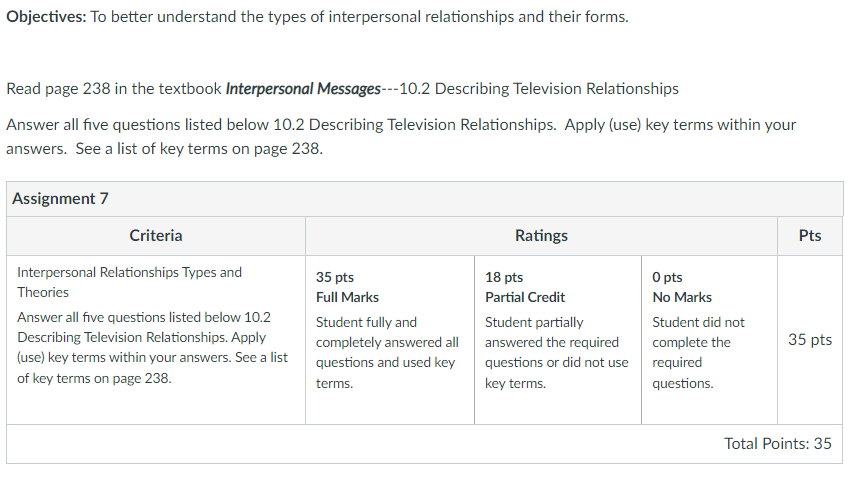
Task: Click the 'Read page 238' instruction line
Action: 342,88
